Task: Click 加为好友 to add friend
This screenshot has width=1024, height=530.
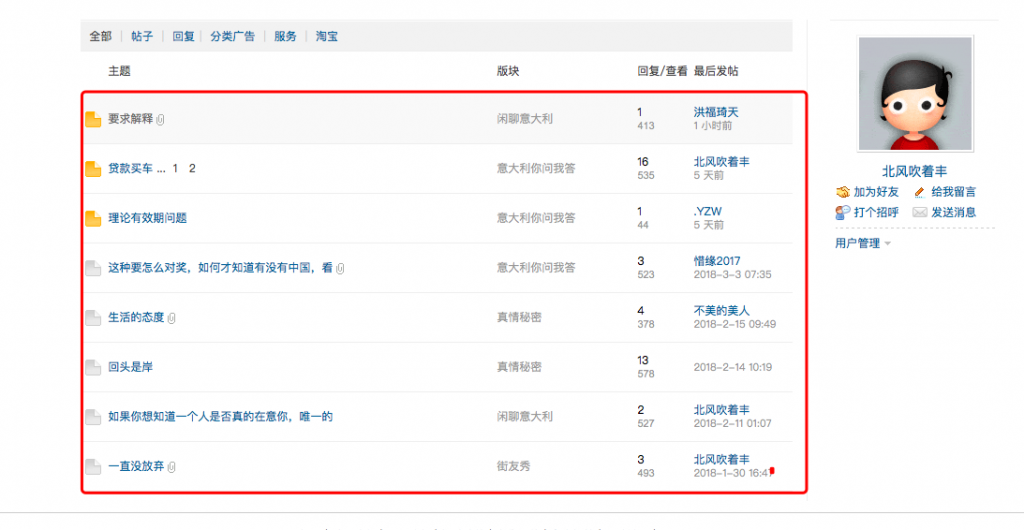Action: [x=876, y=192]
